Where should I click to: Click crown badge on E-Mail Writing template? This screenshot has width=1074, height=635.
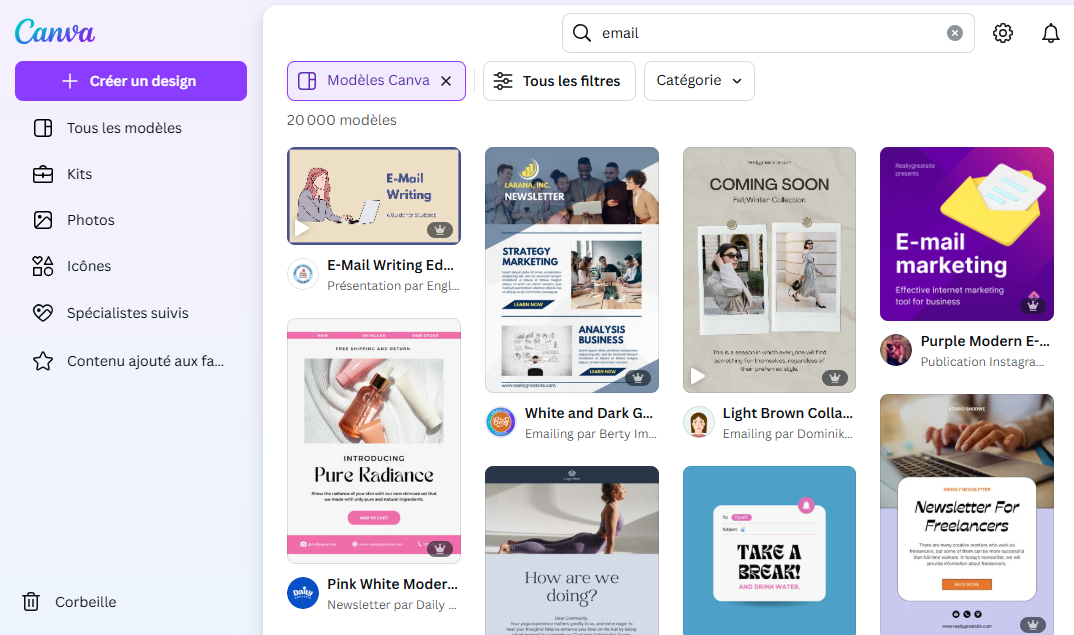(x=440, y=230)
